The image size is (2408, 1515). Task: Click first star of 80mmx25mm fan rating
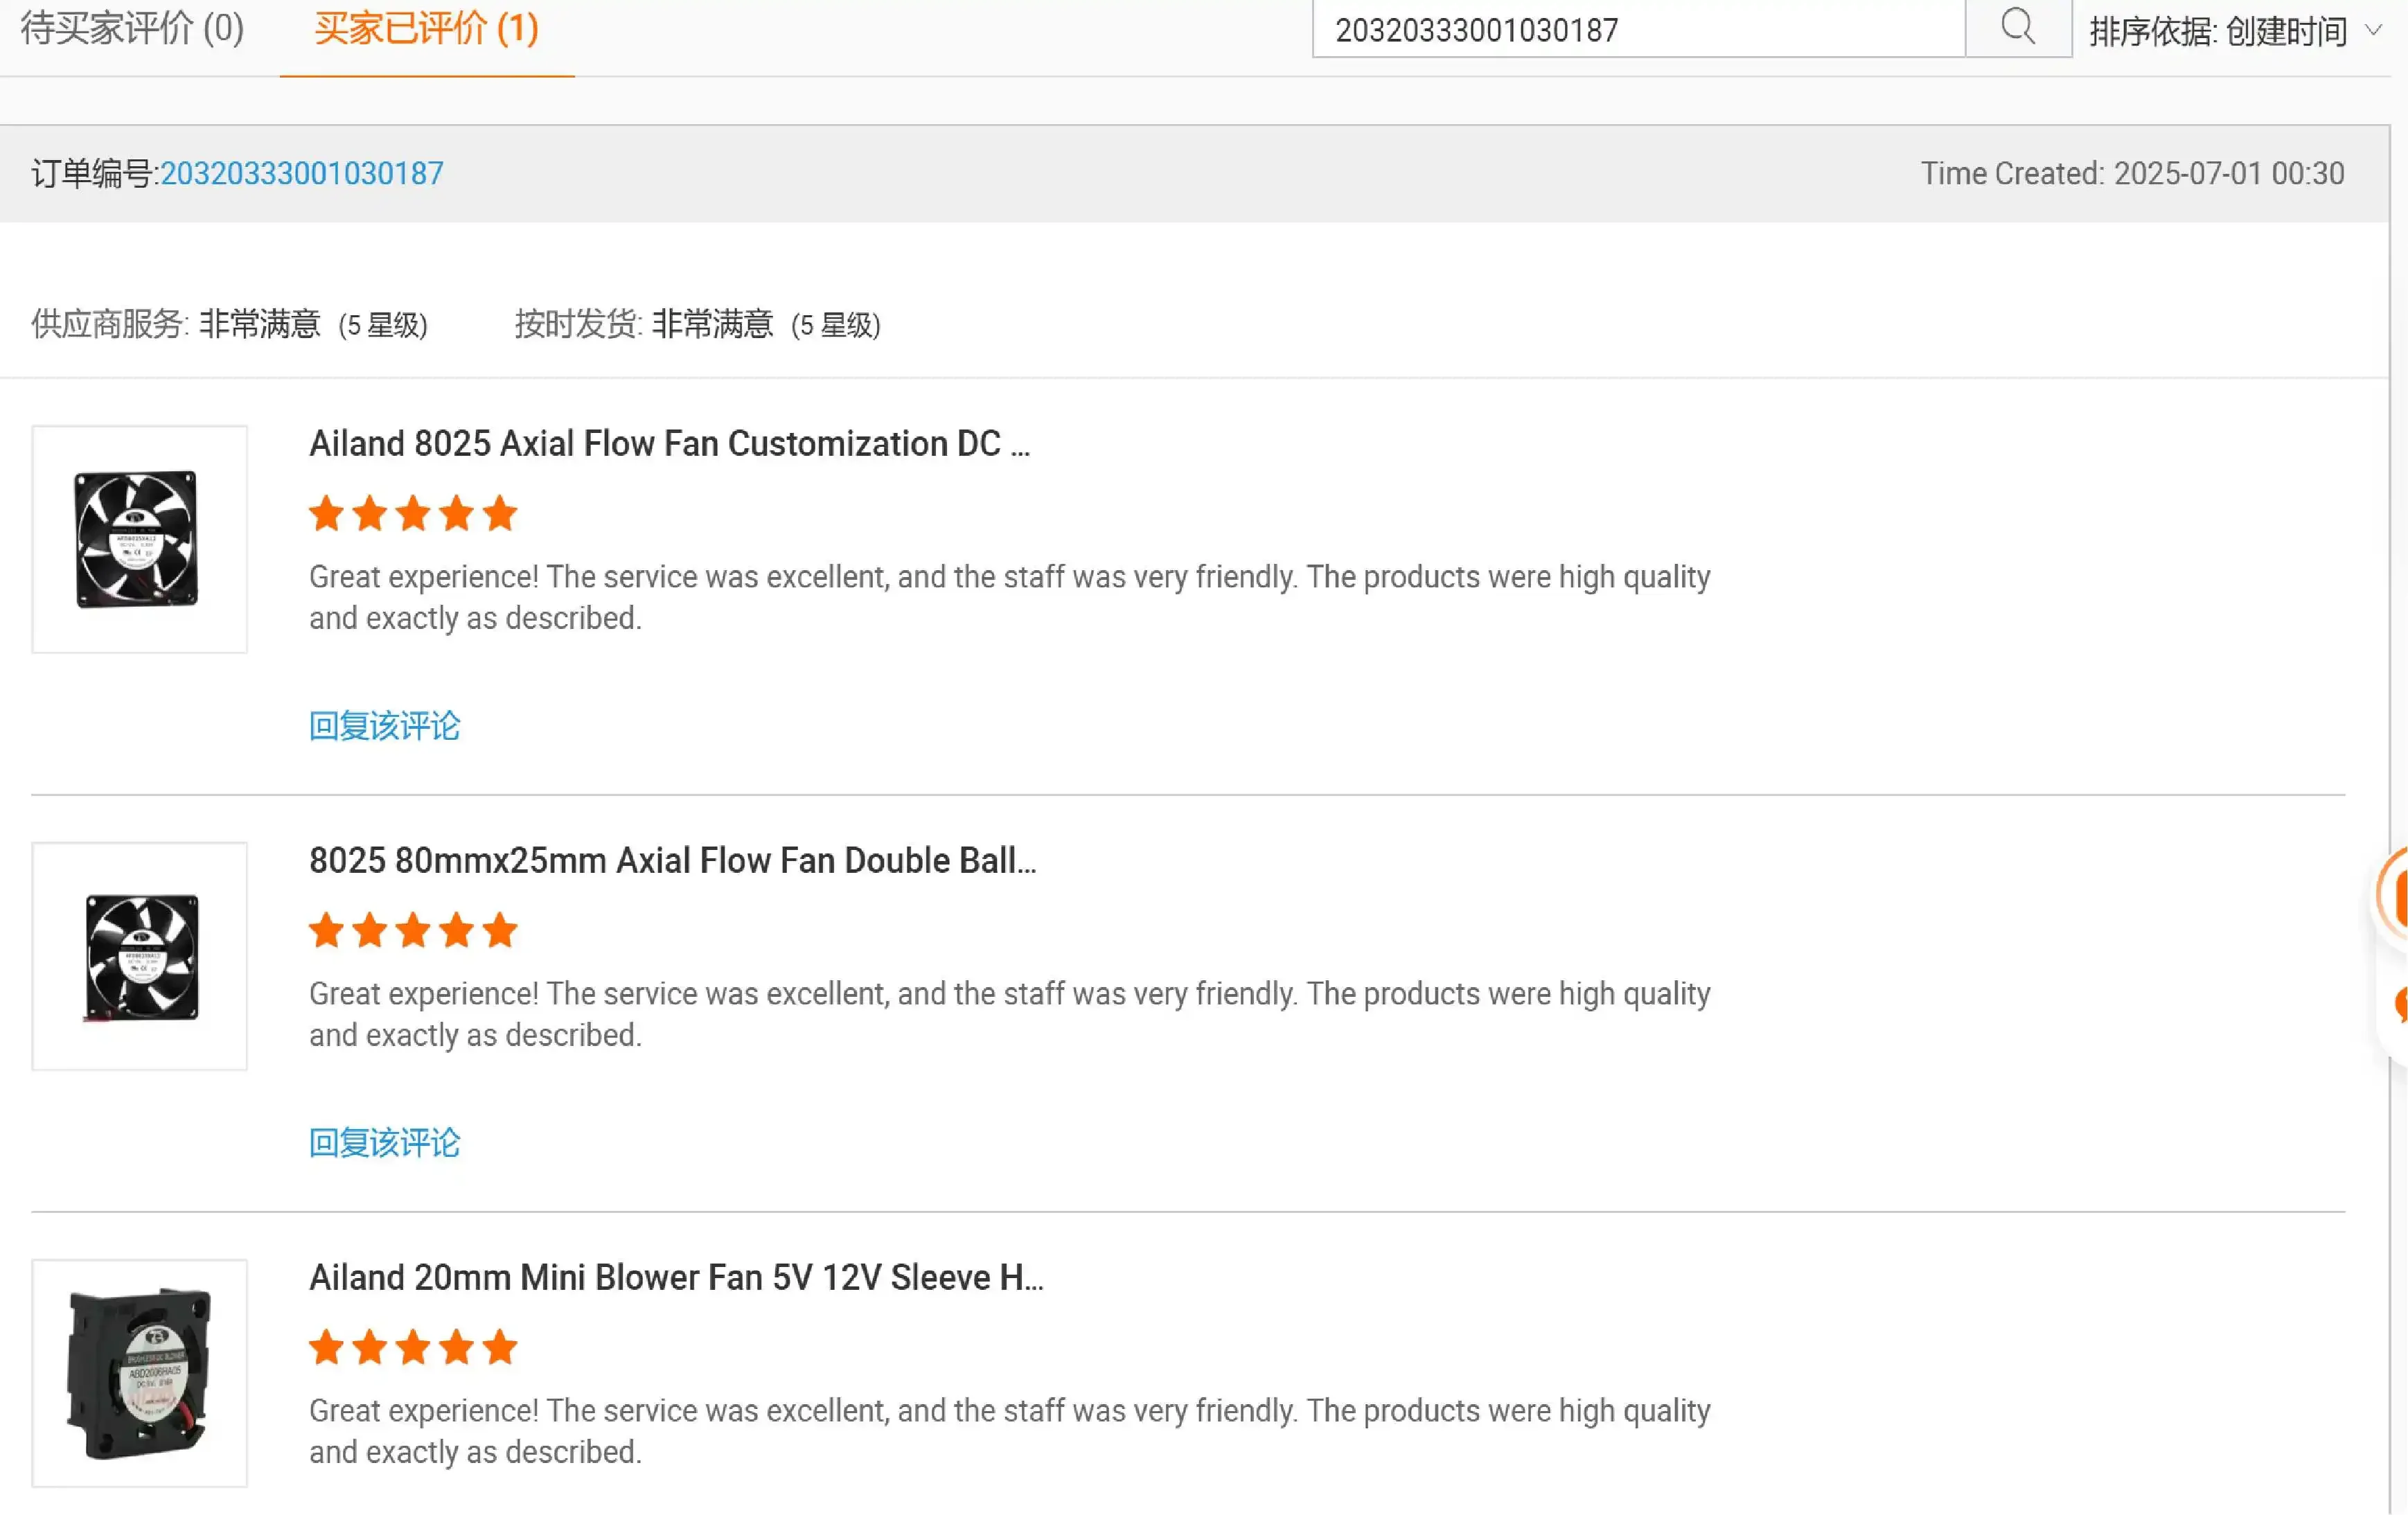click(x=326, y=931)
